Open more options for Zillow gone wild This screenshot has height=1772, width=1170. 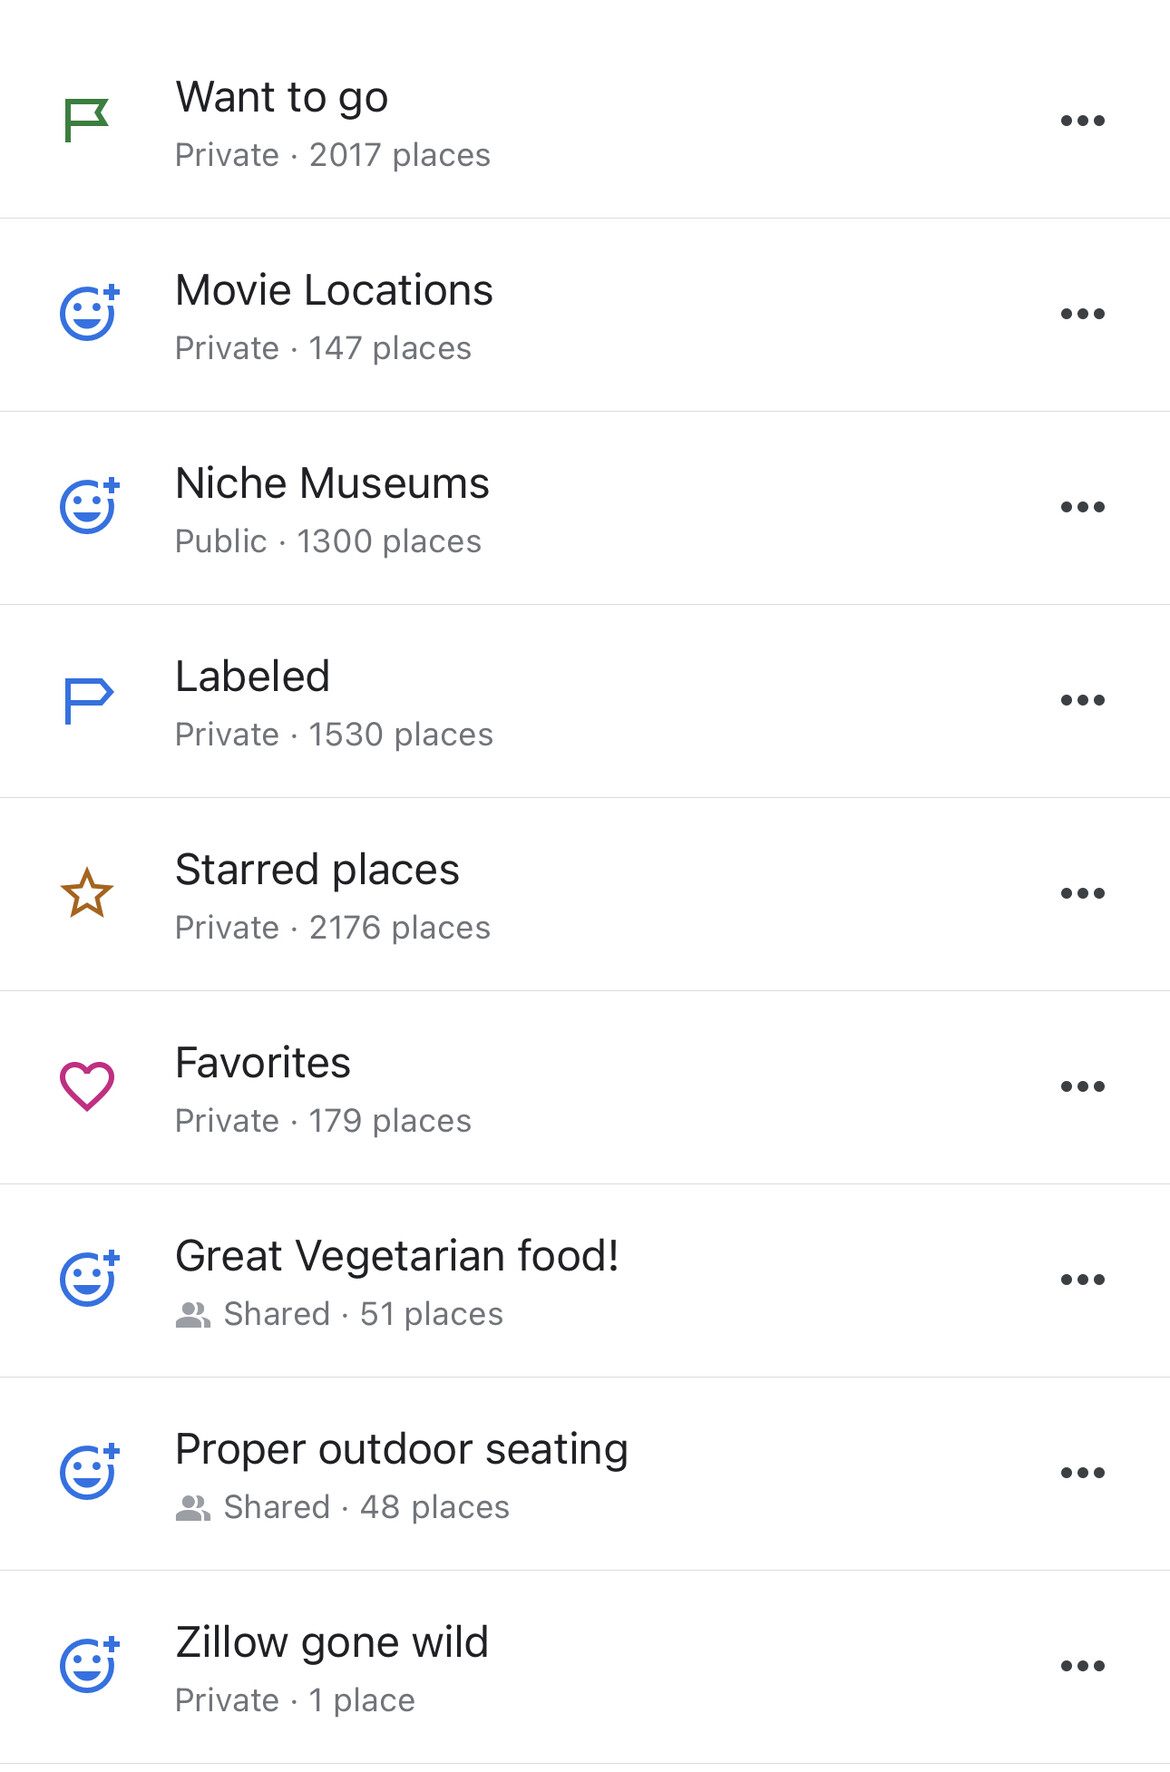(1082, 1665)
